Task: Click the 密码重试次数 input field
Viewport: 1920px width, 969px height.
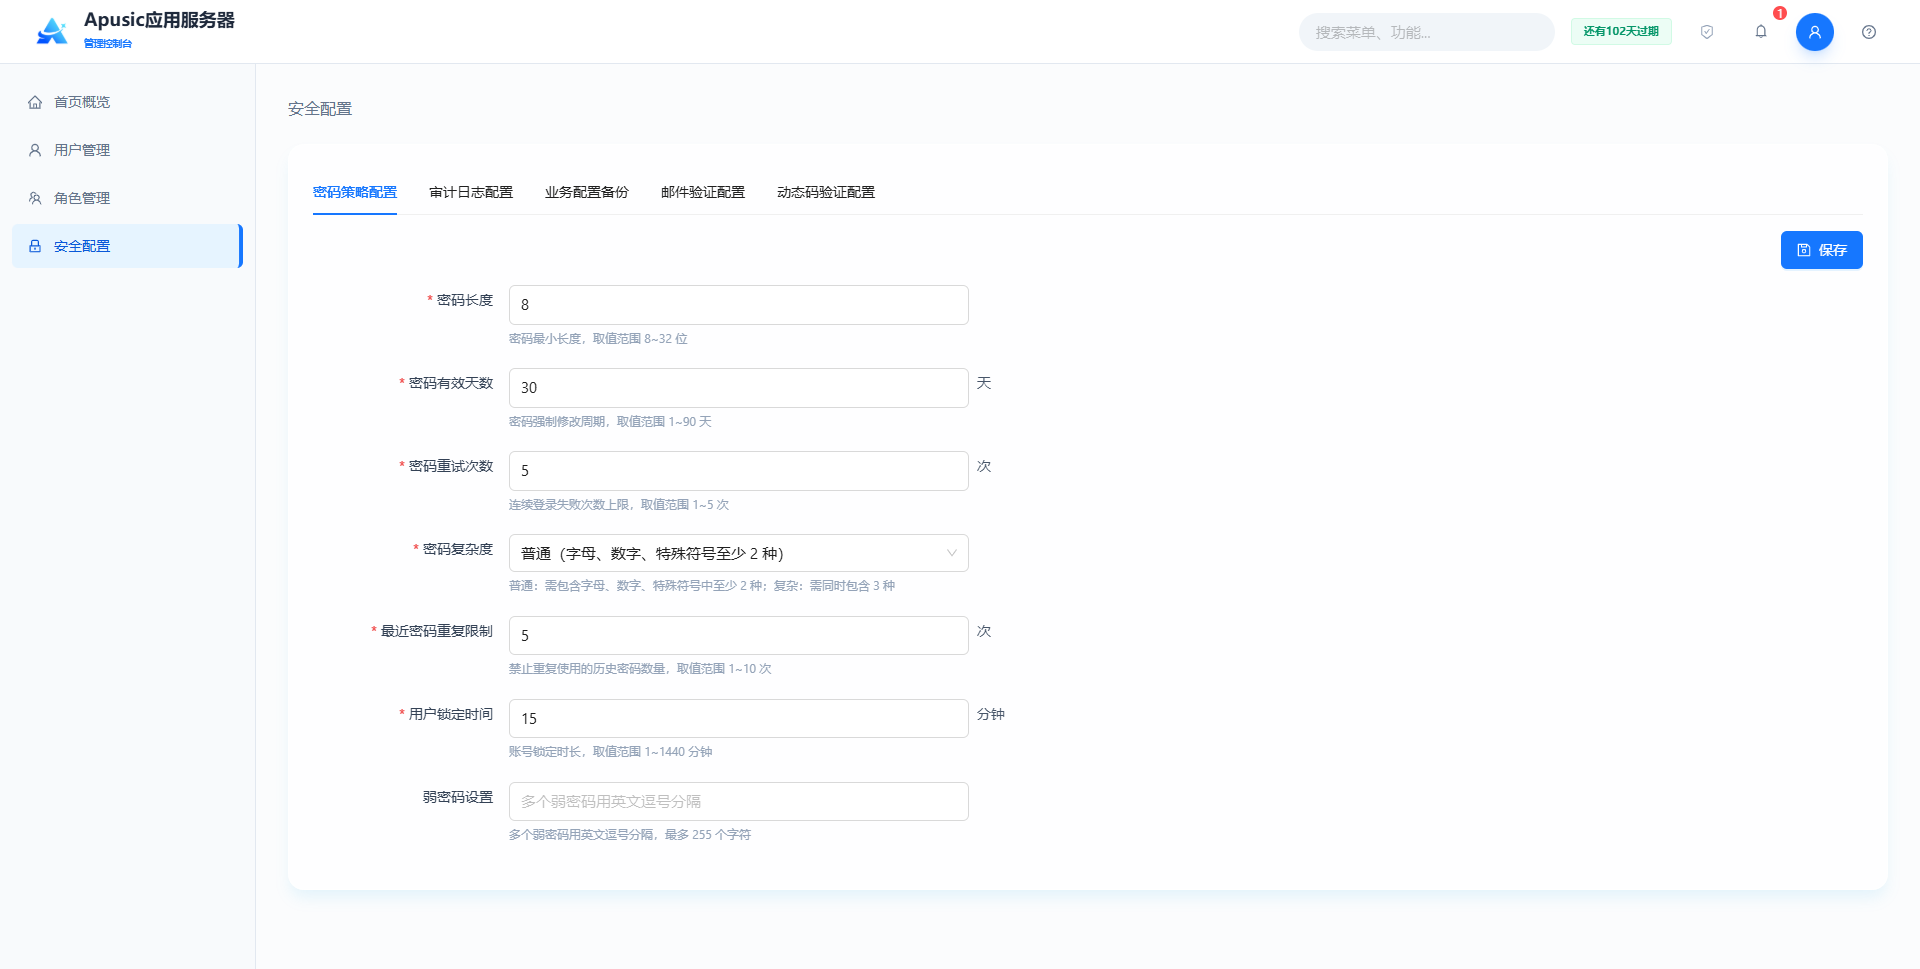Action: point(739,471)
